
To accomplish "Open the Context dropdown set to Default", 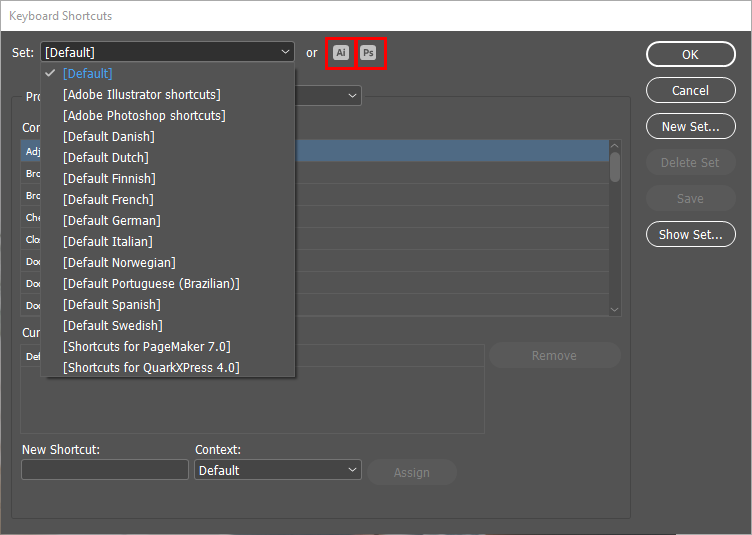I will pos(278,470).
